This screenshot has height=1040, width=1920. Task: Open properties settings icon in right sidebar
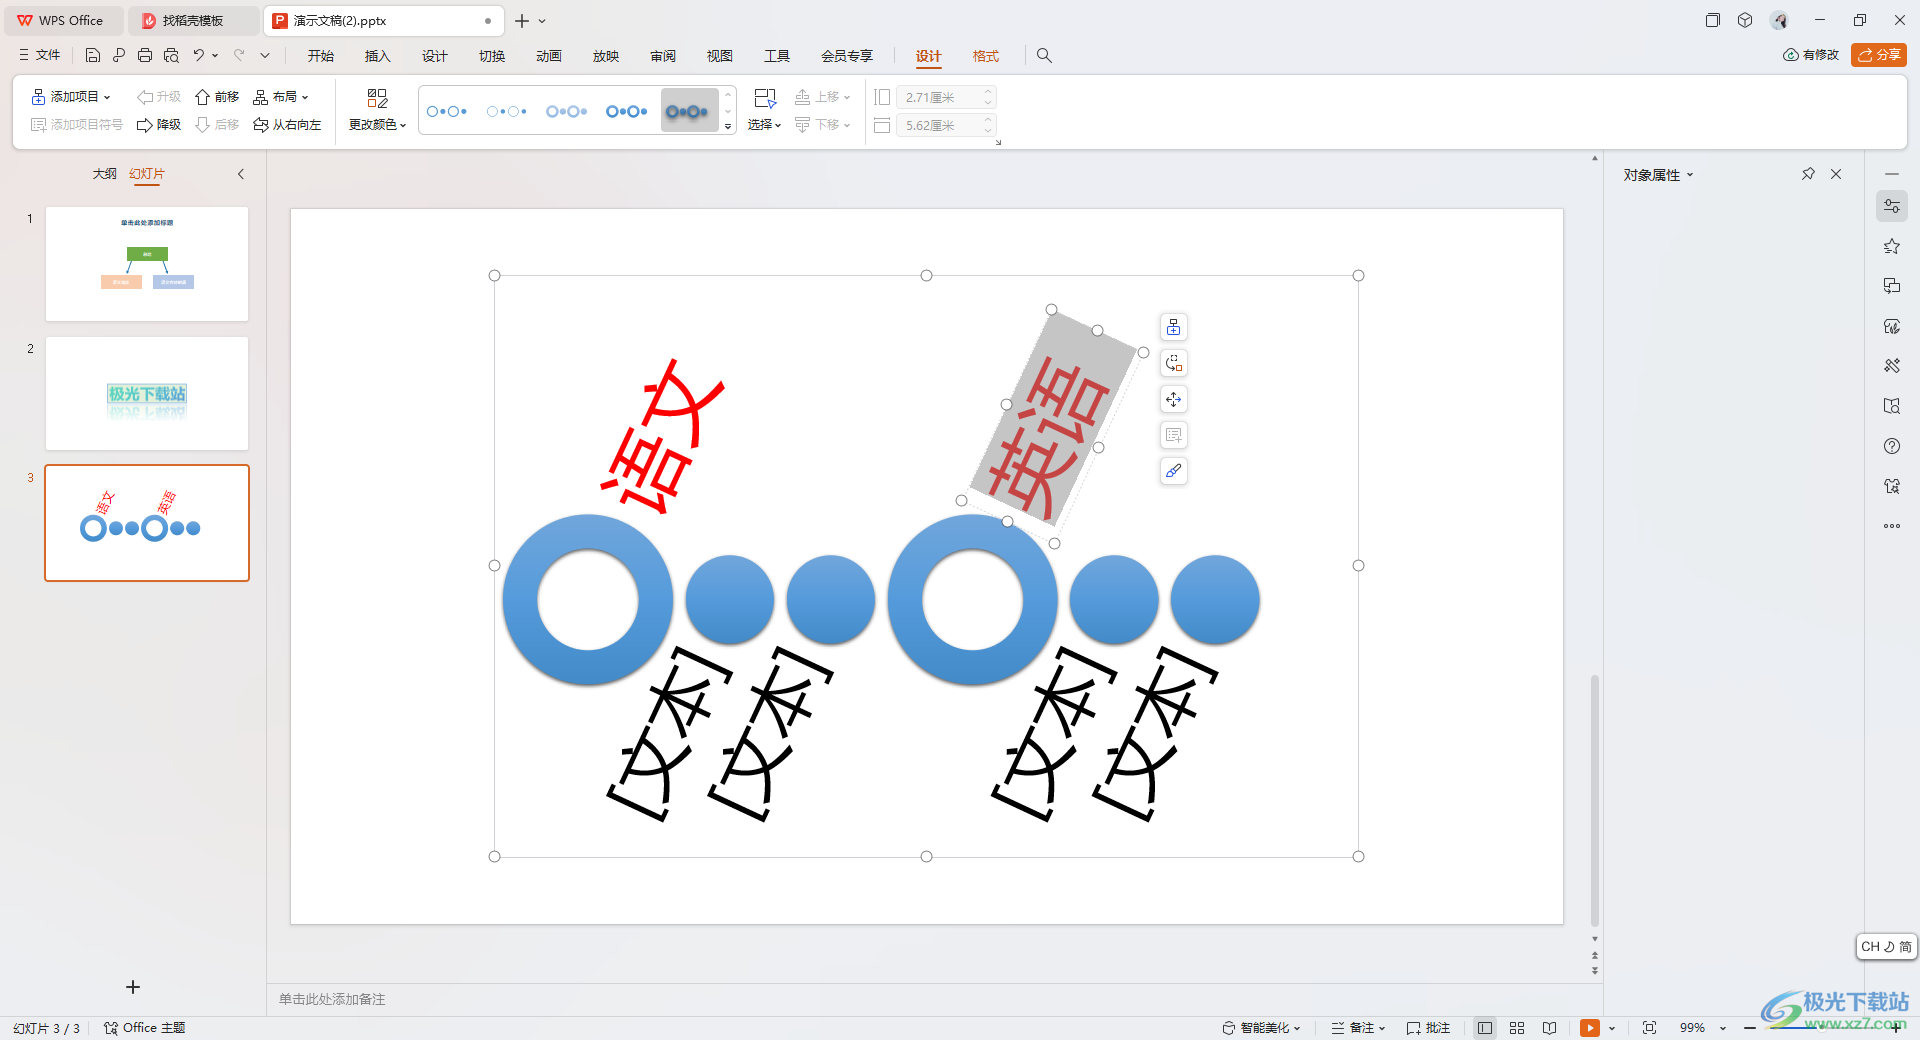coord(1892,206)
